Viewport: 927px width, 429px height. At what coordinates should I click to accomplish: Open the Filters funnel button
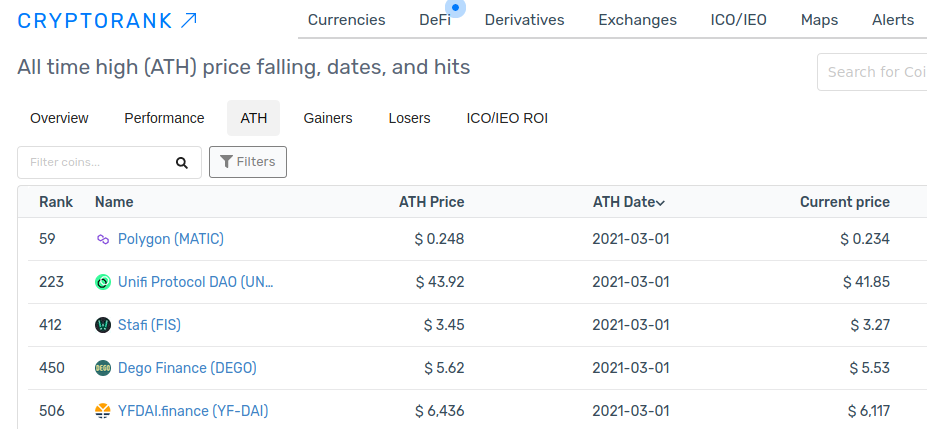[248, 162]
